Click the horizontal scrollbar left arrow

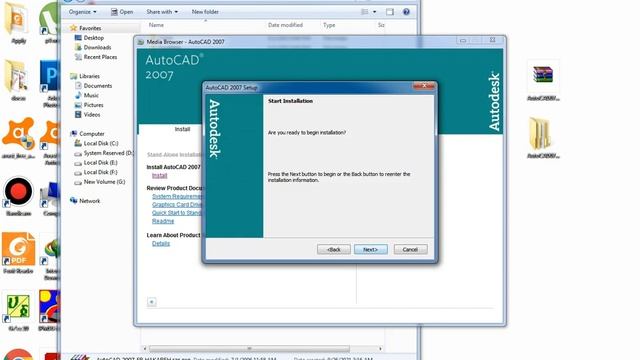[x=144, y=349]
